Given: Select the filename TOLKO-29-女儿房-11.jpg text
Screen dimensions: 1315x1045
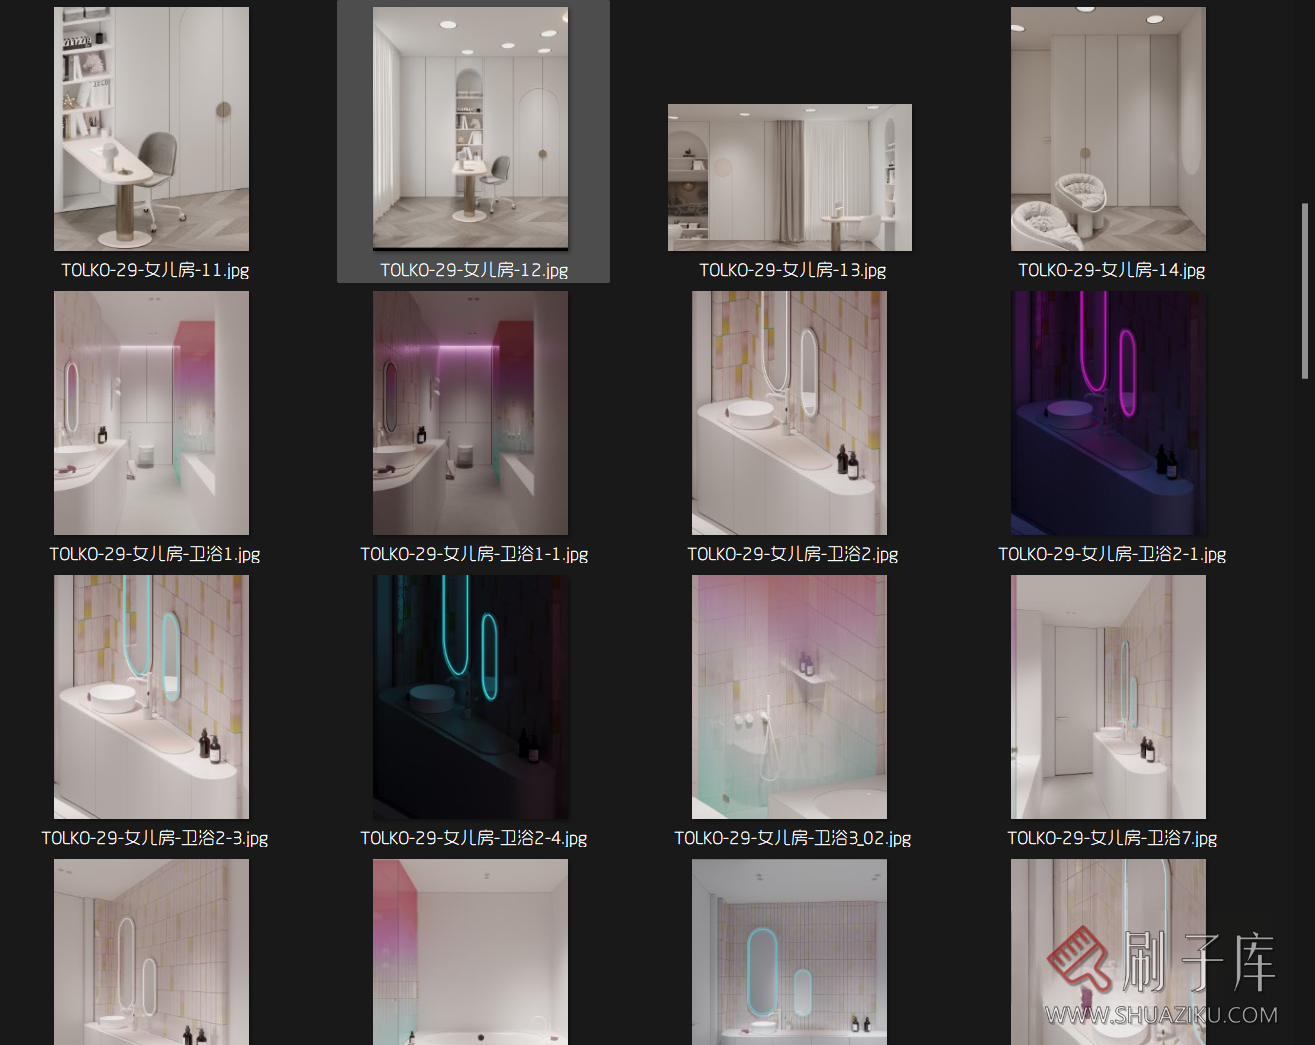Looking at the screenshot, I should (155, 270).
